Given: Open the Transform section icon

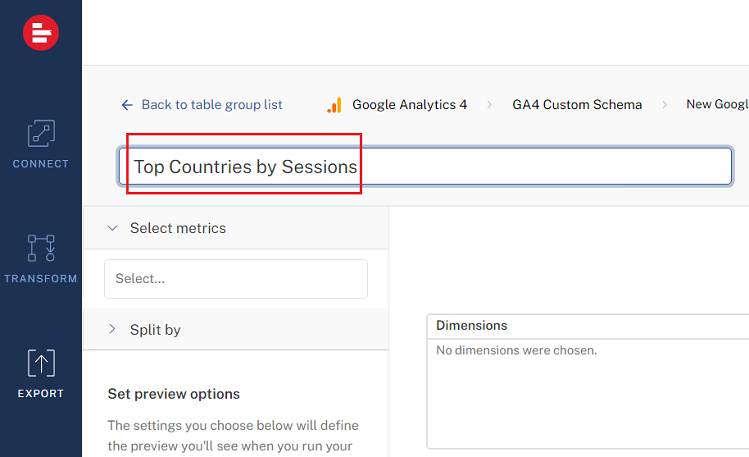Looking at the screenshot, I should point(41,248).
